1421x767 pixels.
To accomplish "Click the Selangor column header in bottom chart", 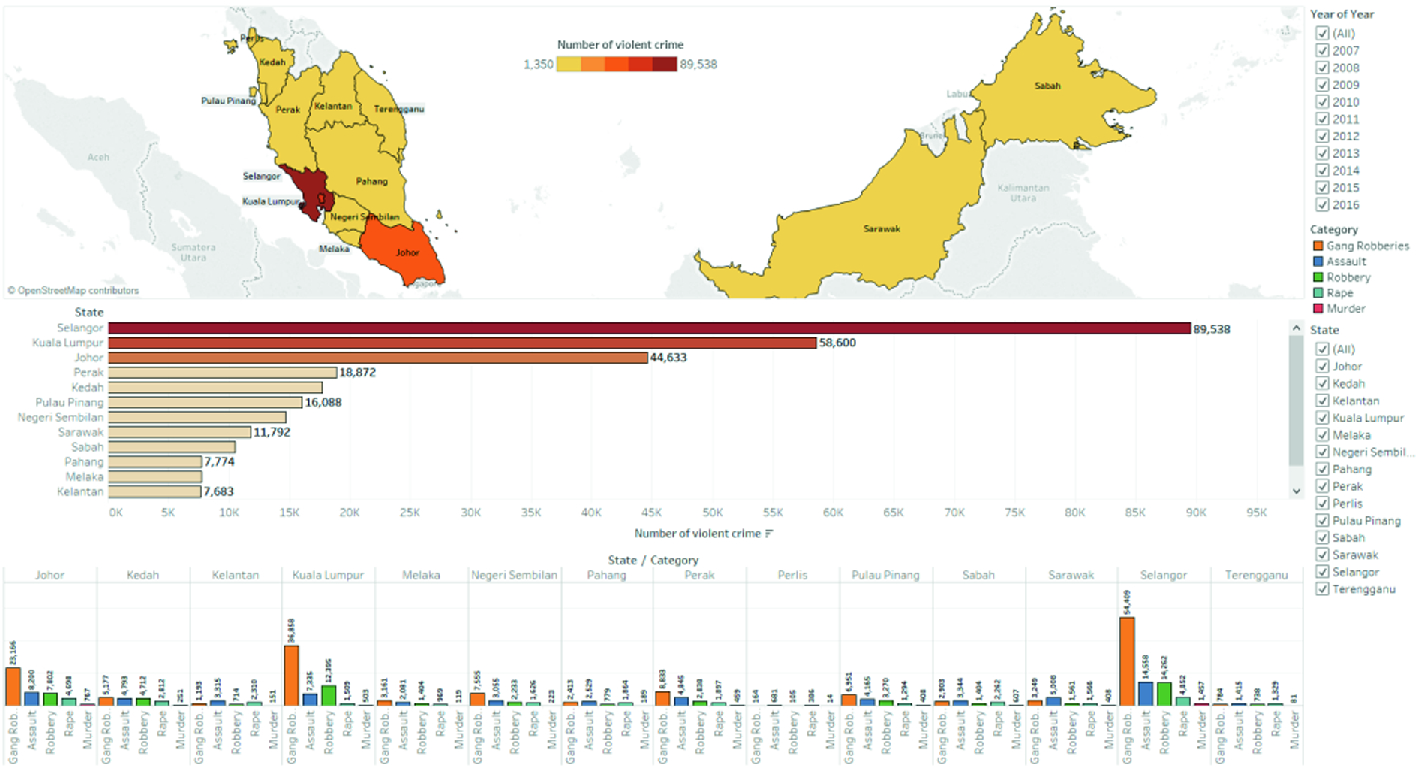I will 1162,575.
